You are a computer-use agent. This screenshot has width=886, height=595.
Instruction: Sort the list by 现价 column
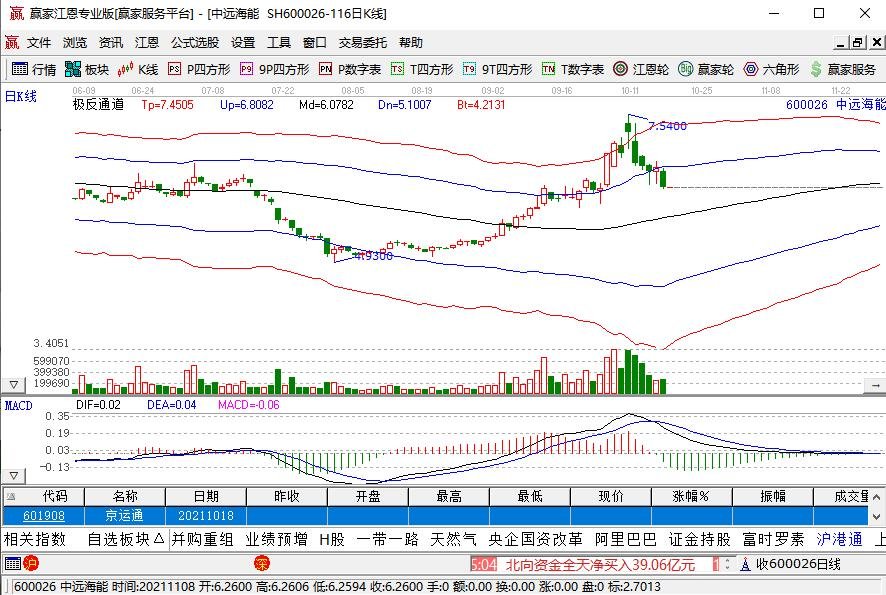(611, 497)
